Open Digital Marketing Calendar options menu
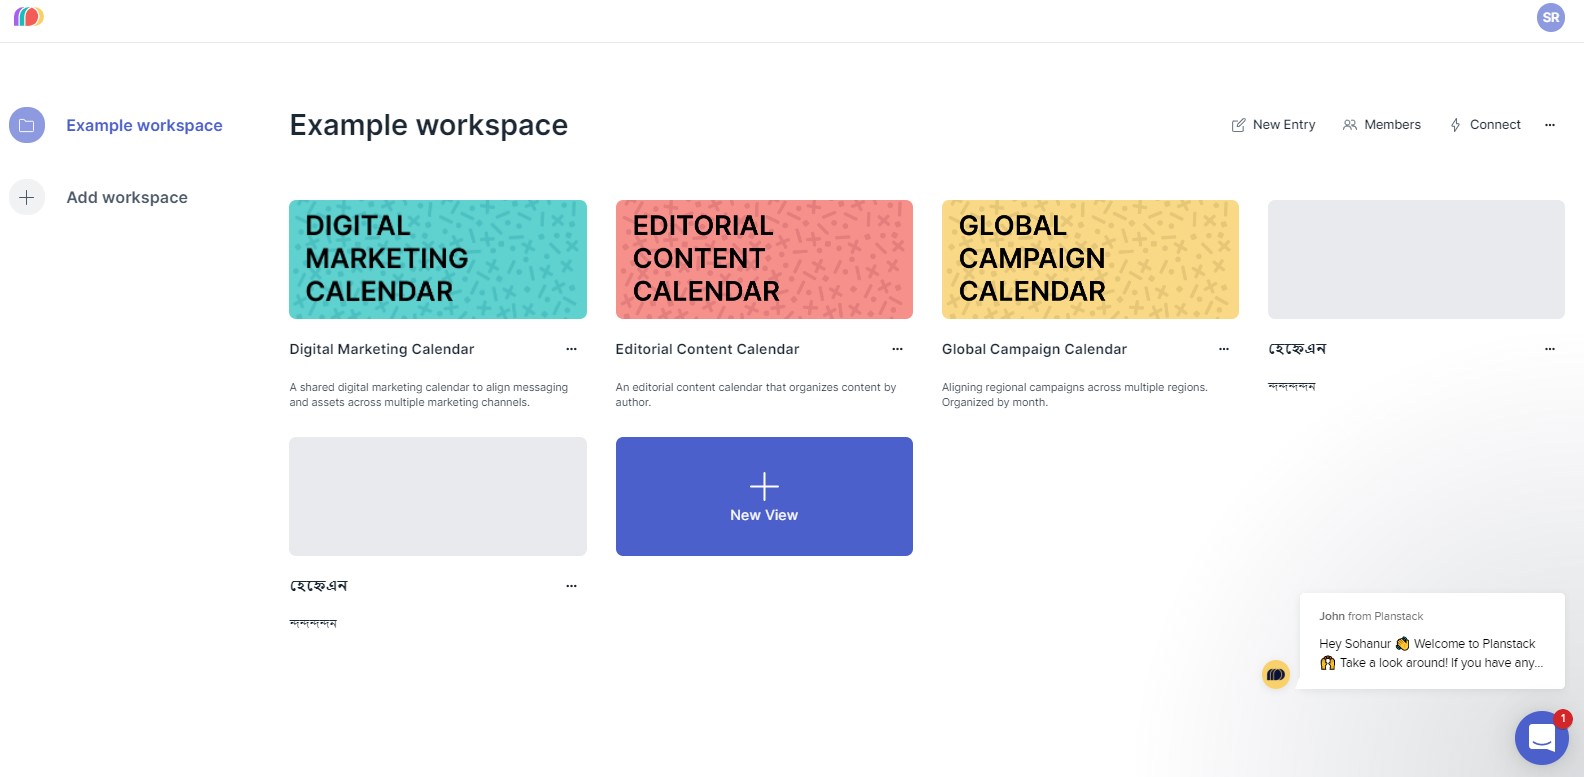The width and height of the screenshot is (1584, 777). [x=571, y=349]
